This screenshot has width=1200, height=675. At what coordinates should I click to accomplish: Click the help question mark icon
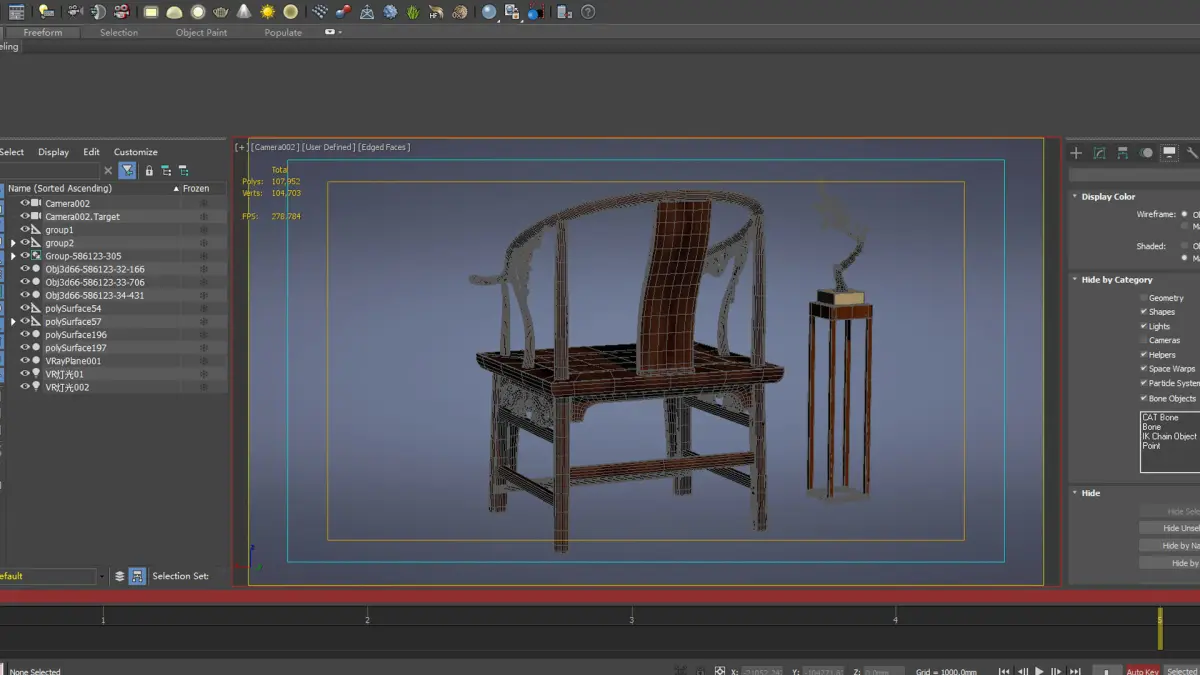[588, 12]
